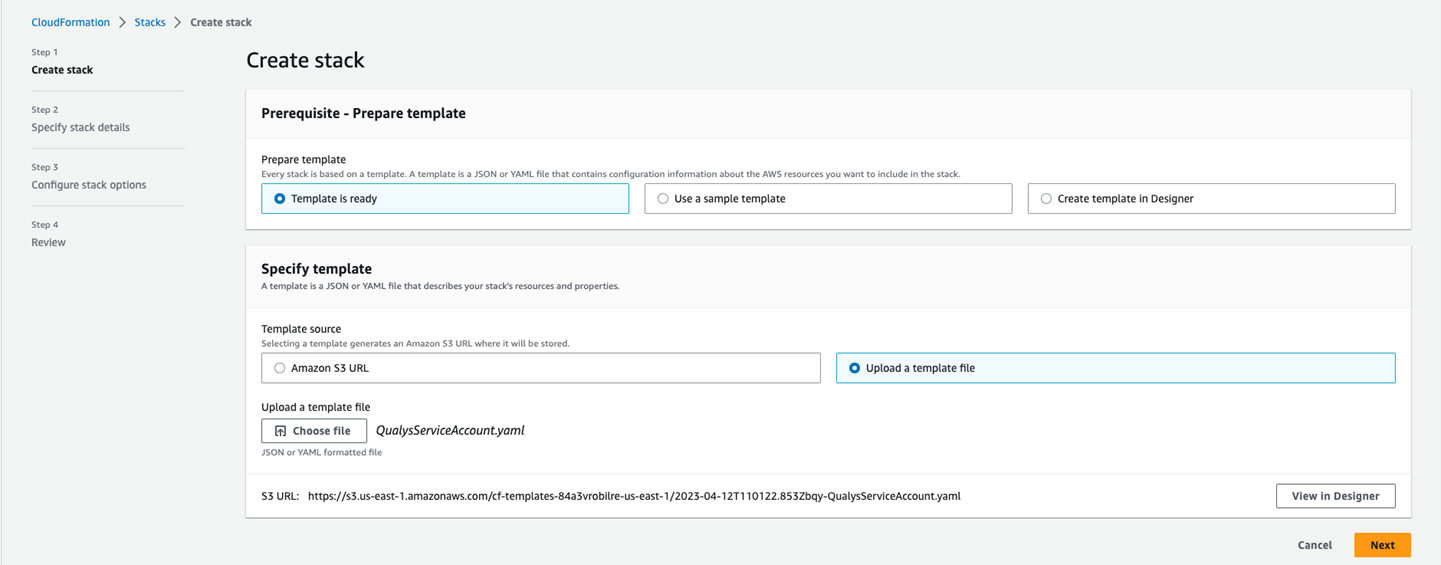Switch template source to Amazon S3 URL
This screenshot has width=1441, height=565.
point(280,368)
